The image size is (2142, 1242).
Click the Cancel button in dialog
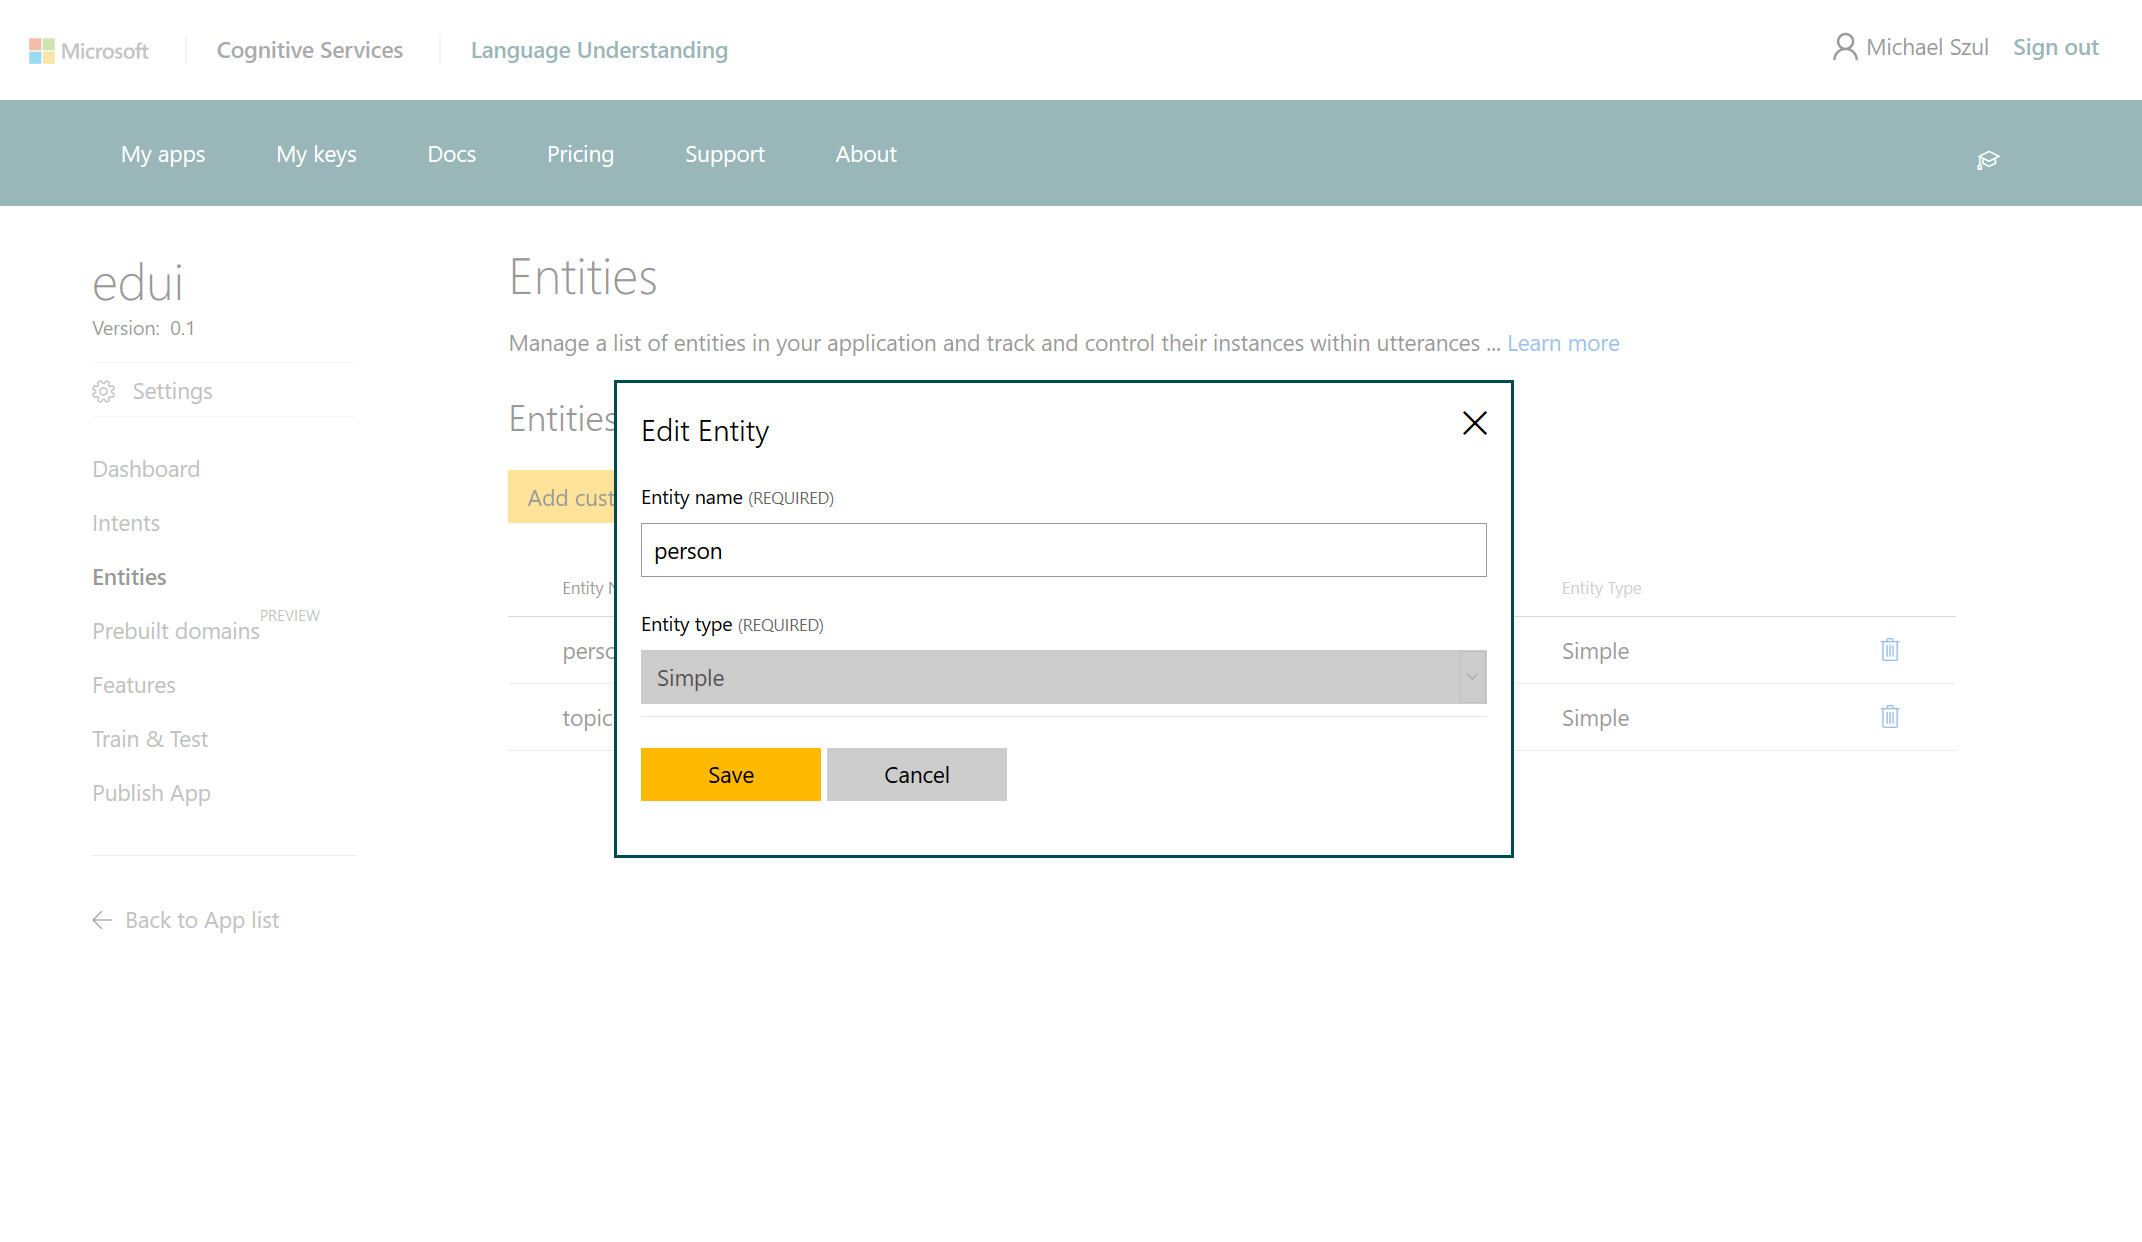point(915,775)
